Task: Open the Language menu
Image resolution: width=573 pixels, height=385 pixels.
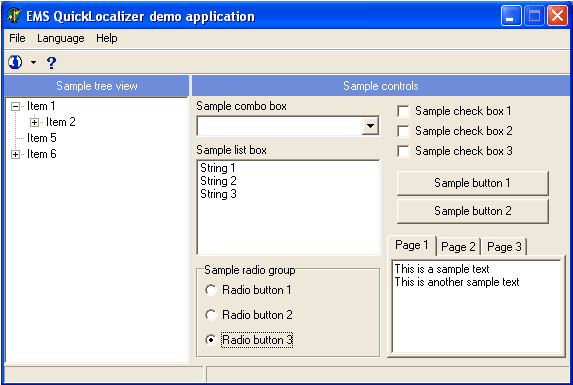Action: tap(61, 38)
